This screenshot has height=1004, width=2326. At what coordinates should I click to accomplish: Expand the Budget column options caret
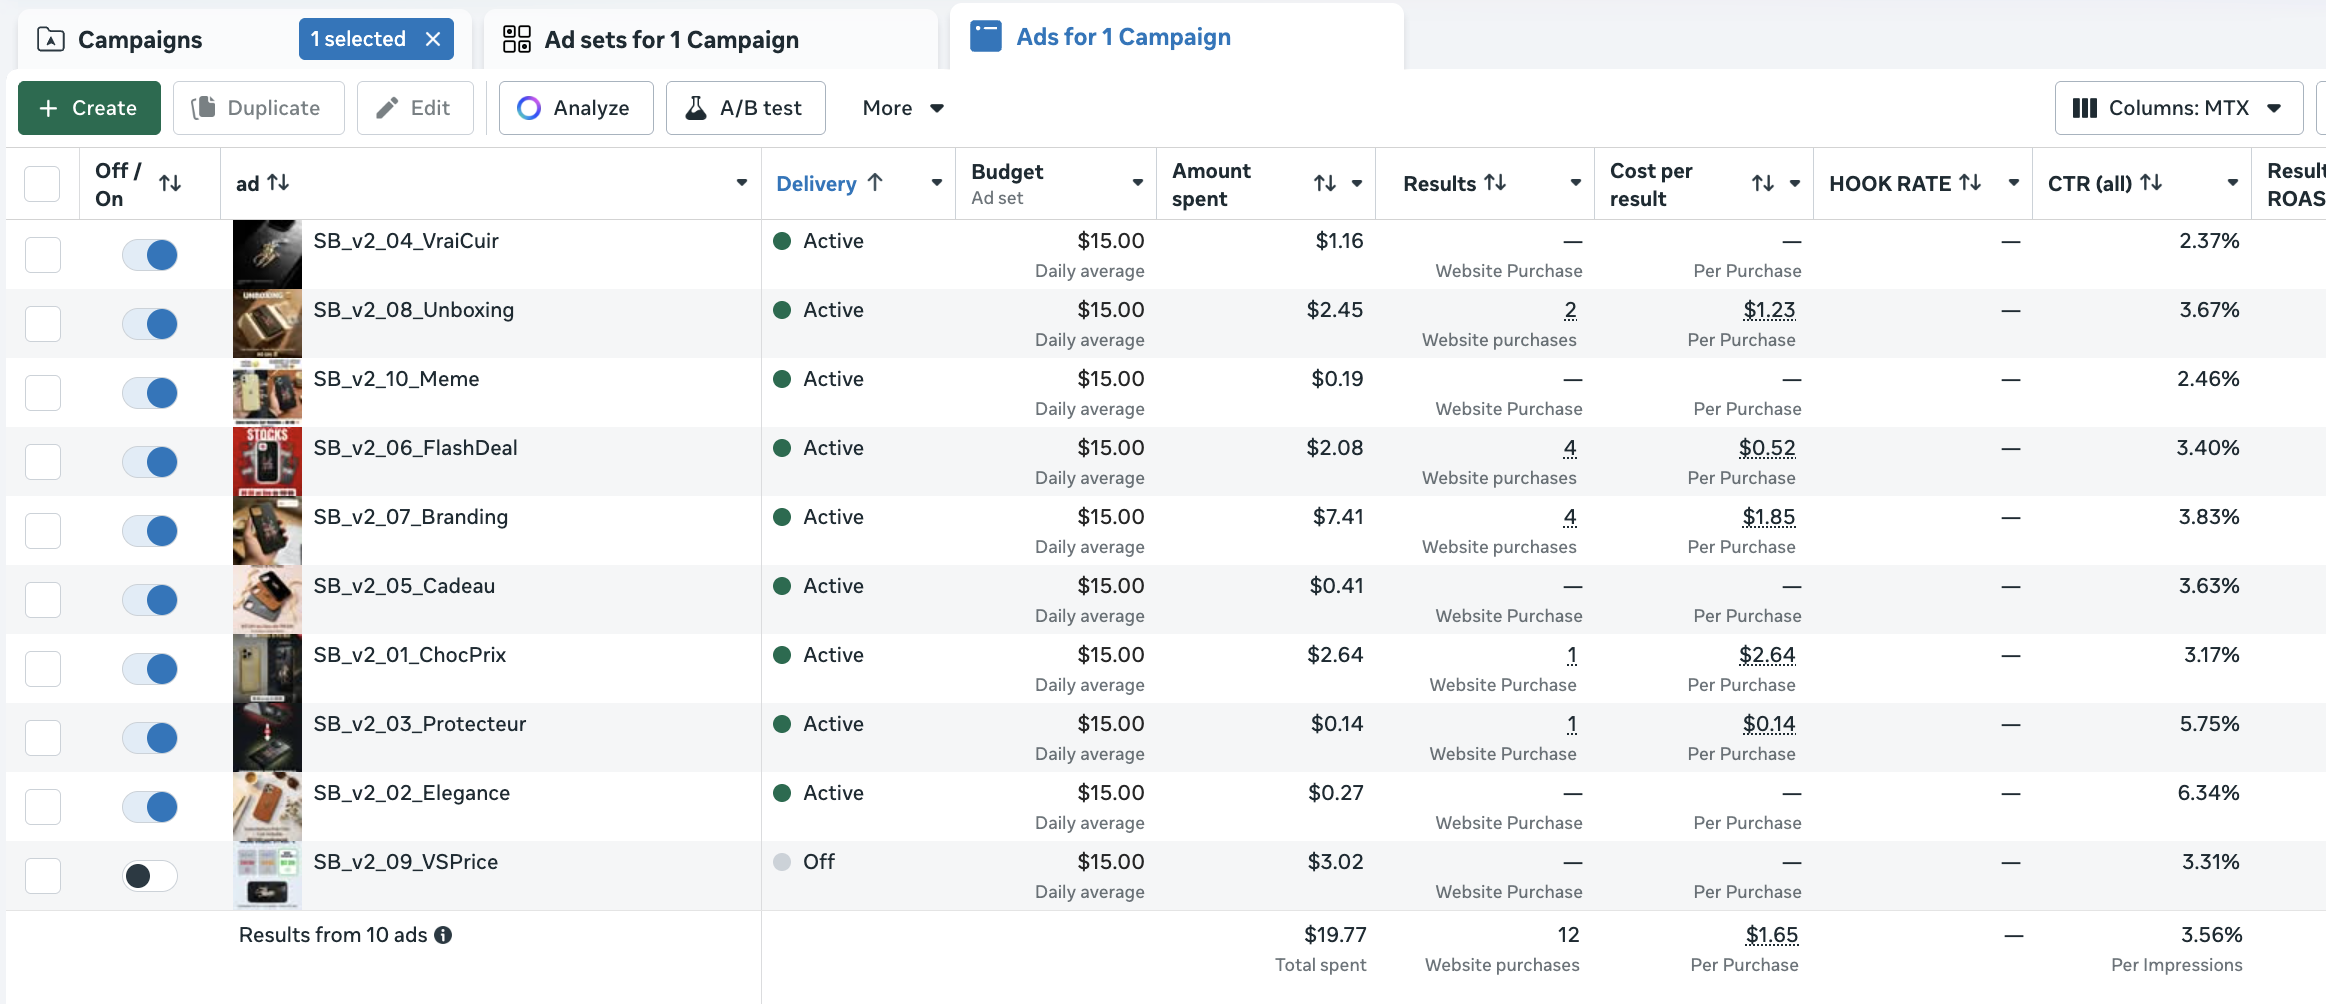tap(1138, 183)
